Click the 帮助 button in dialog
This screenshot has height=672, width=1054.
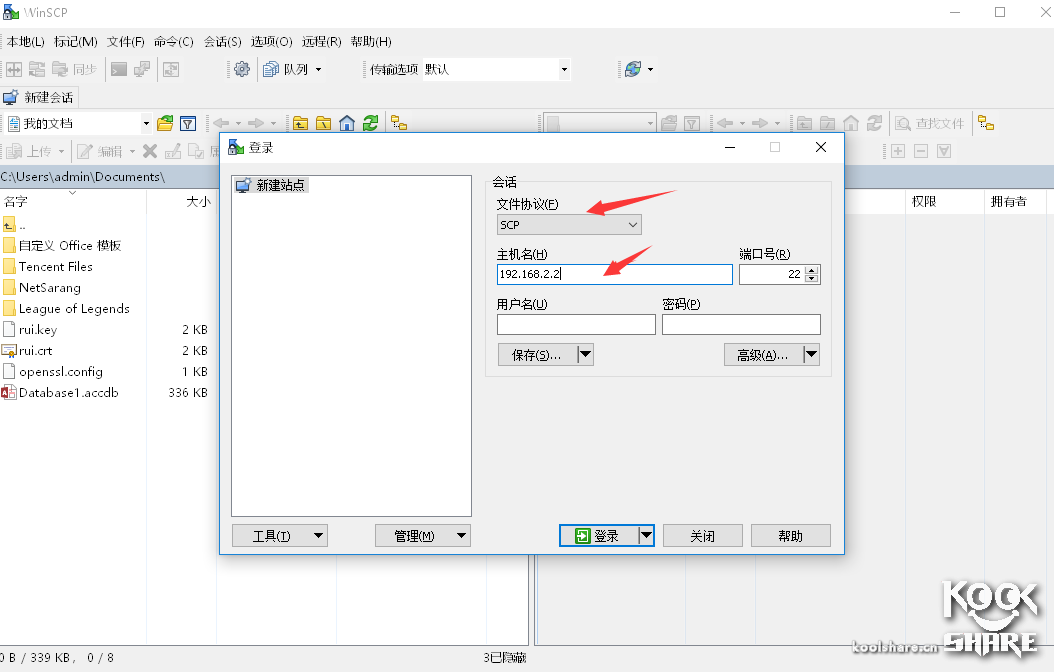pyautogui.click(x=790, y=535)
